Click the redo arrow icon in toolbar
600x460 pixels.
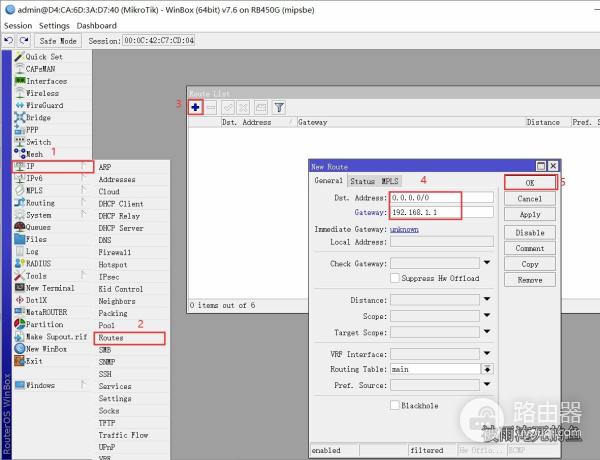coord(24,41)
